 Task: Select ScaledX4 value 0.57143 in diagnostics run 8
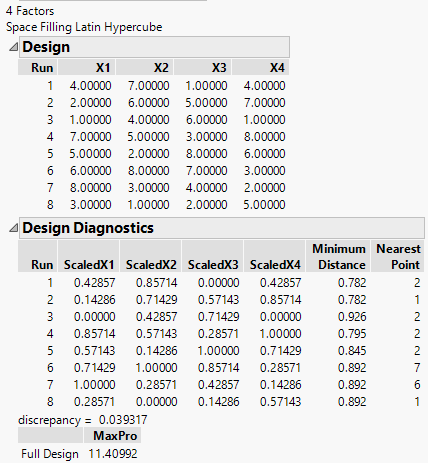(x=280, y=402)
